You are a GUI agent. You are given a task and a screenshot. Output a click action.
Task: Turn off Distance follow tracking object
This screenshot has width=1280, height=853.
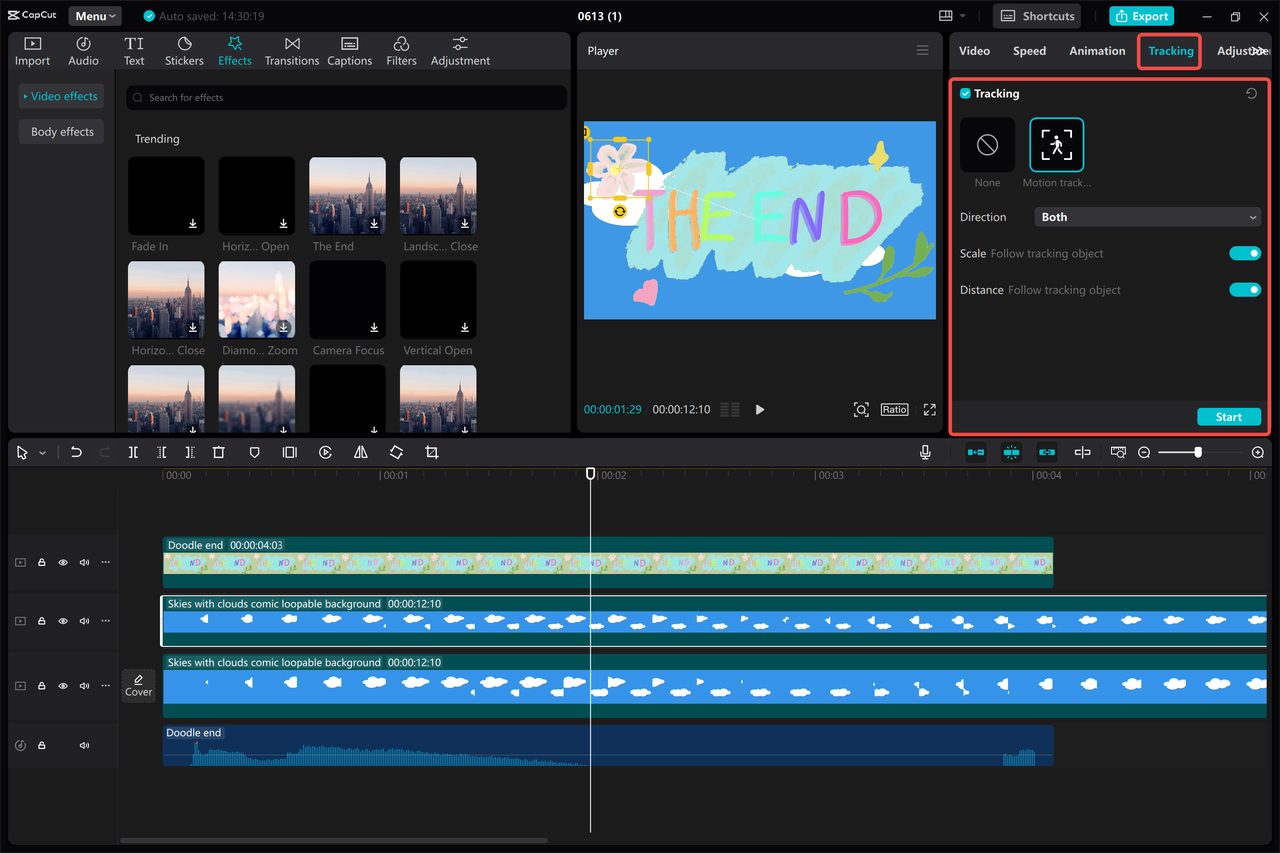[x=1244, y=289]
